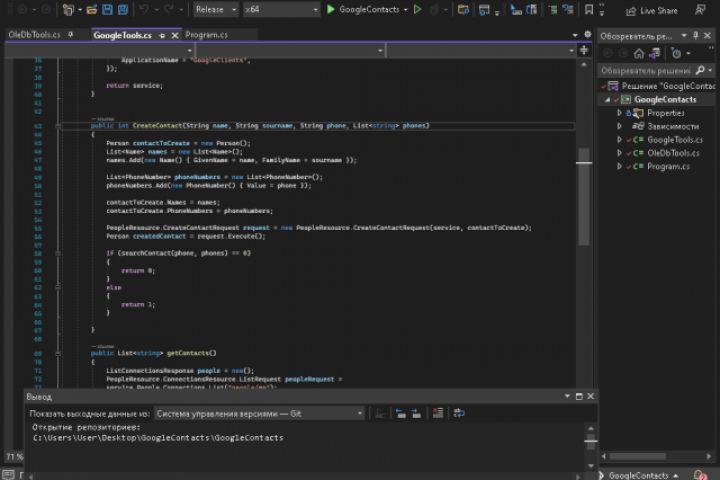Switch to the Program.cs tab
Viewport: 720px width, 480px height.
pyautogui.click(x=207, y=35)
